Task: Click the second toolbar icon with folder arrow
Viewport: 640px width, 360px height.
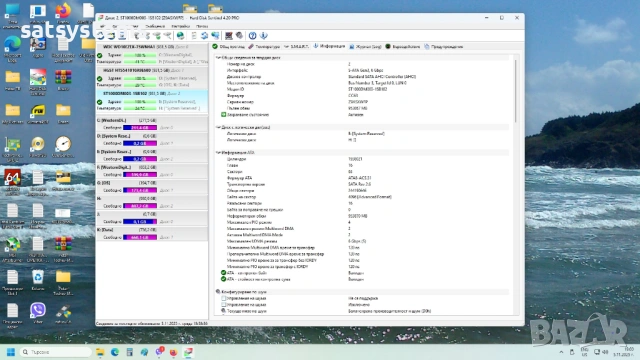Action: tap(111, 36)
